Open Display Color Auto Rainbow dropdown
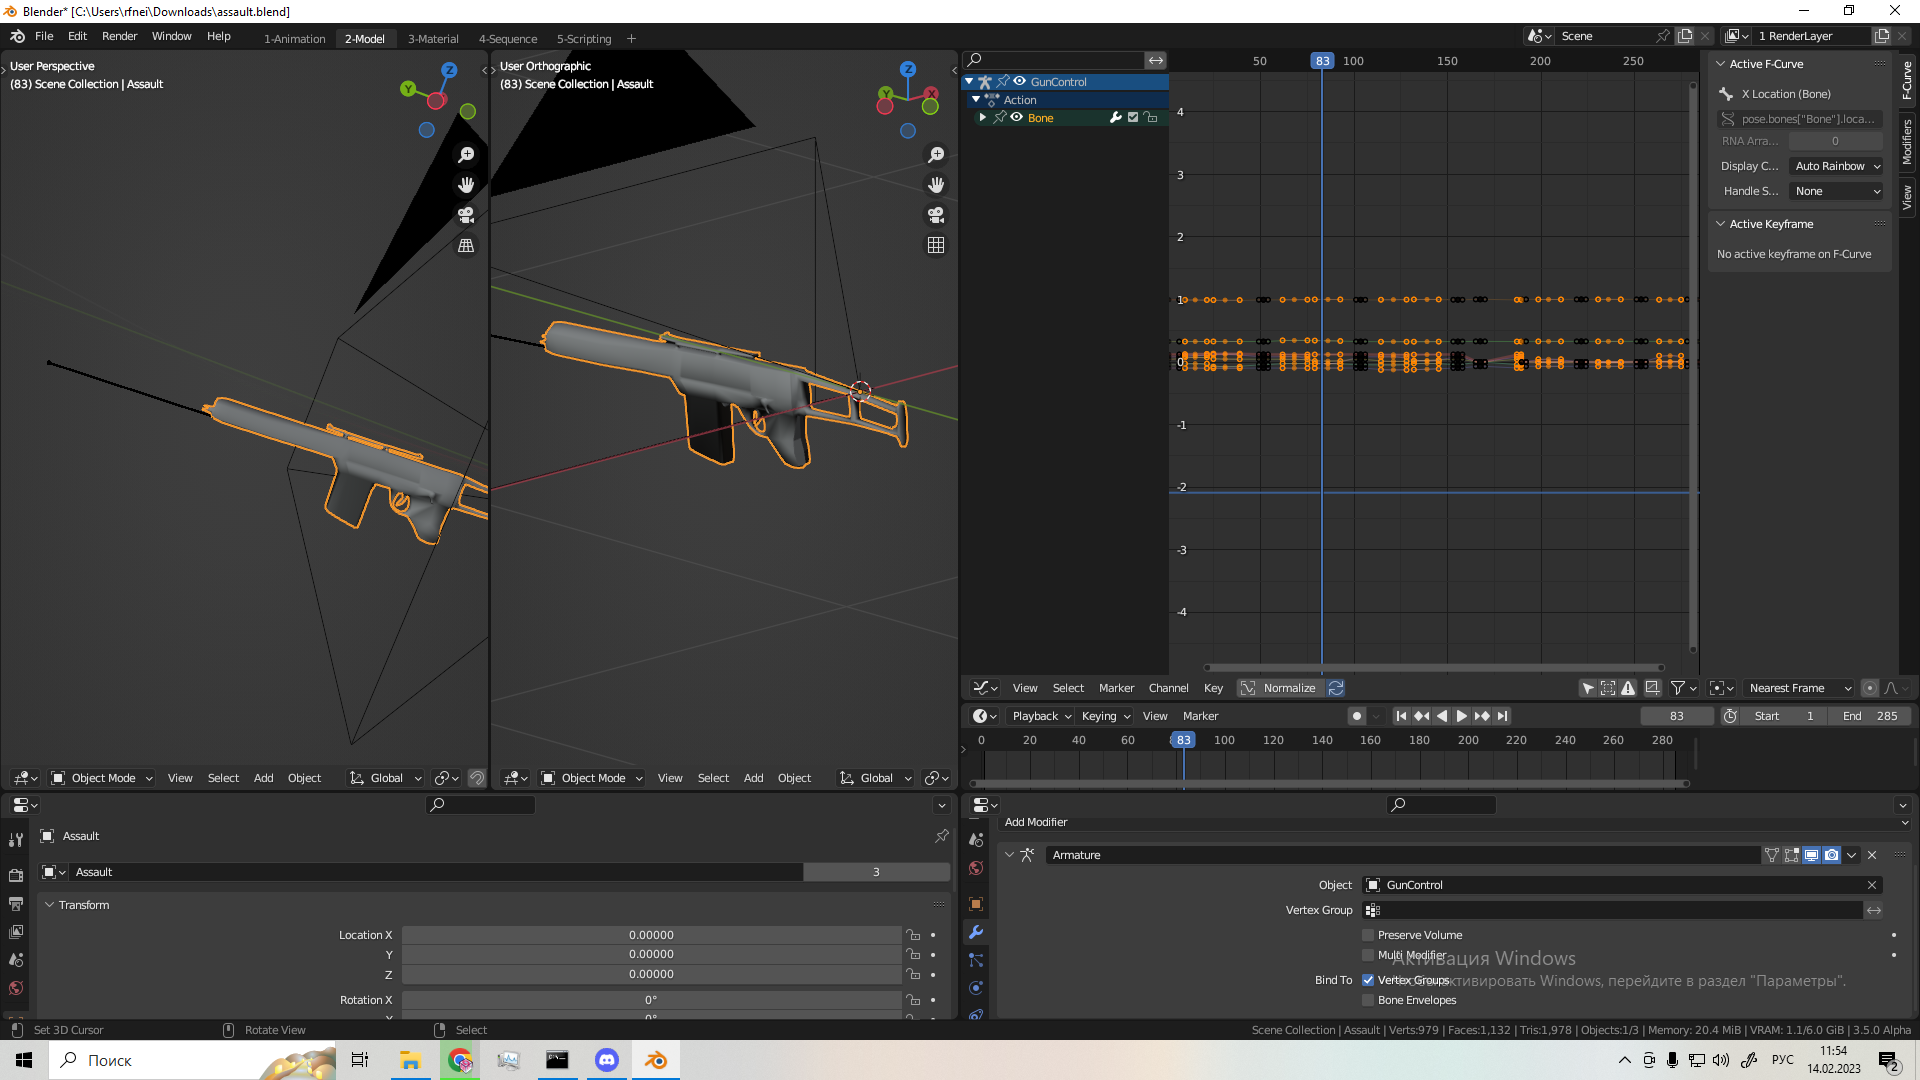 [x=1837, y=166]
